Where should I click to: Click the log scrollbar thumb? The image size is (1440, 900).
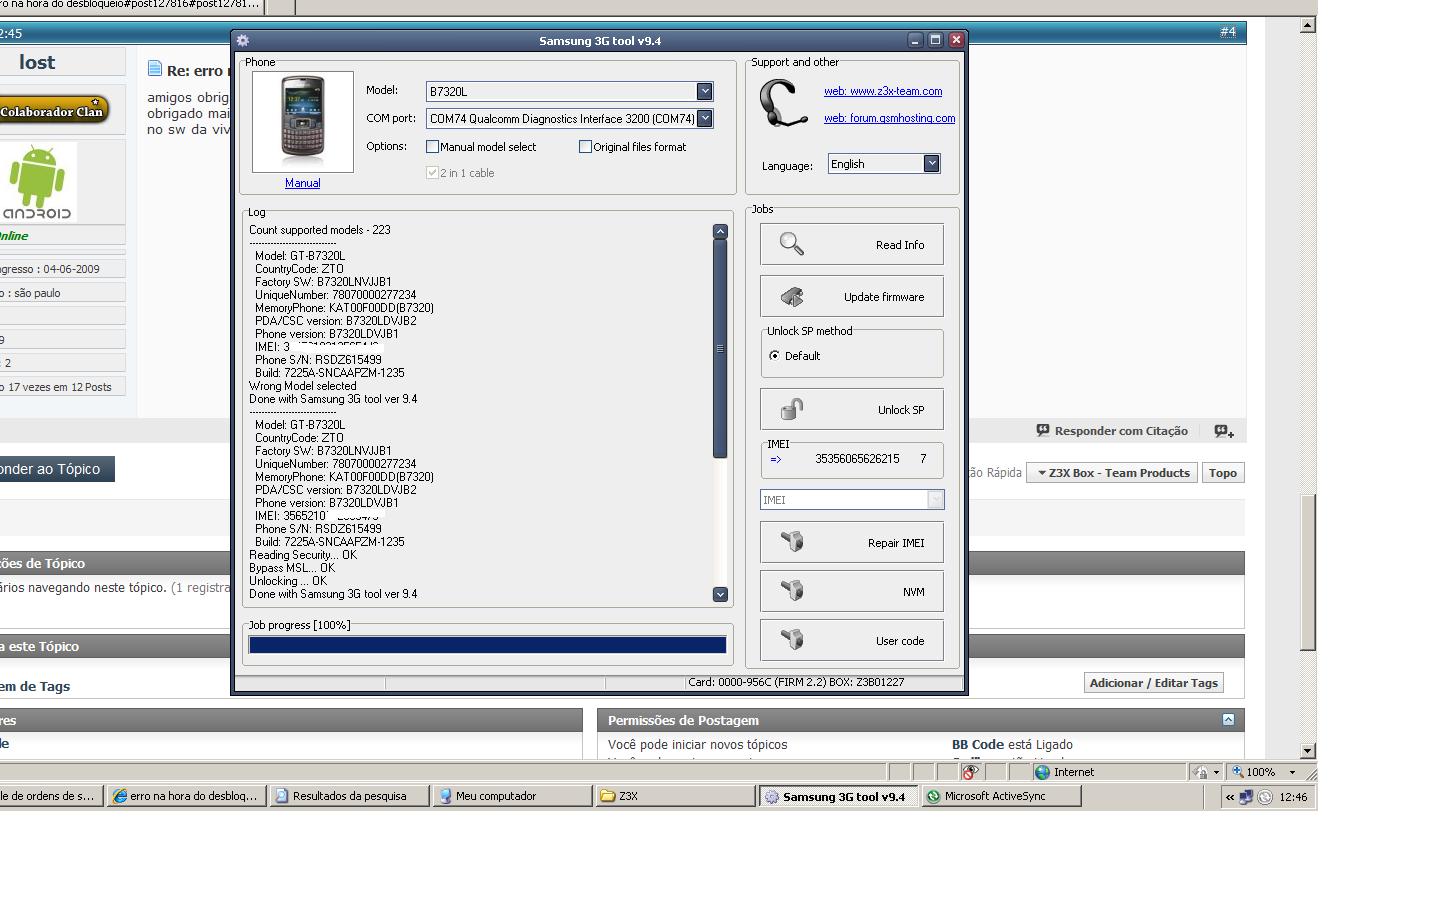[720, 348]
